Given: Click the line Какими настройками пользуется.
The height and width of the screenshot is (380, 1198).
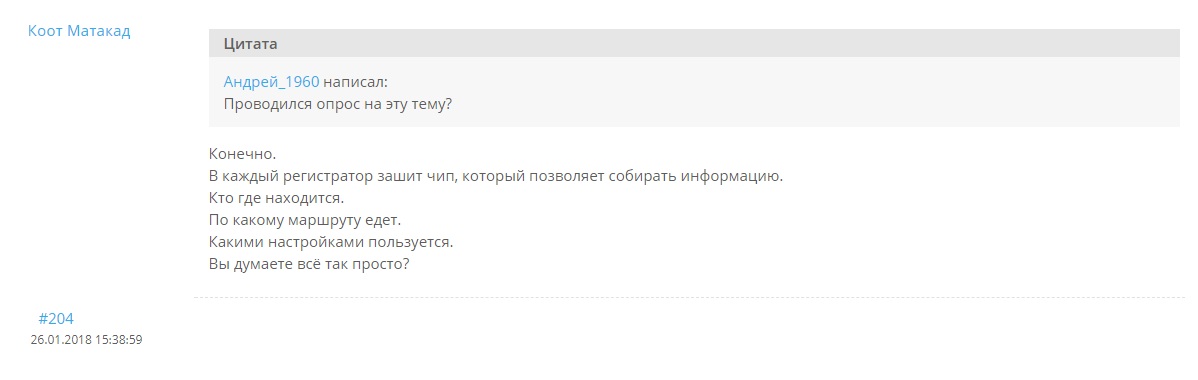Looking at the screenshot, I should pos(332,243).
